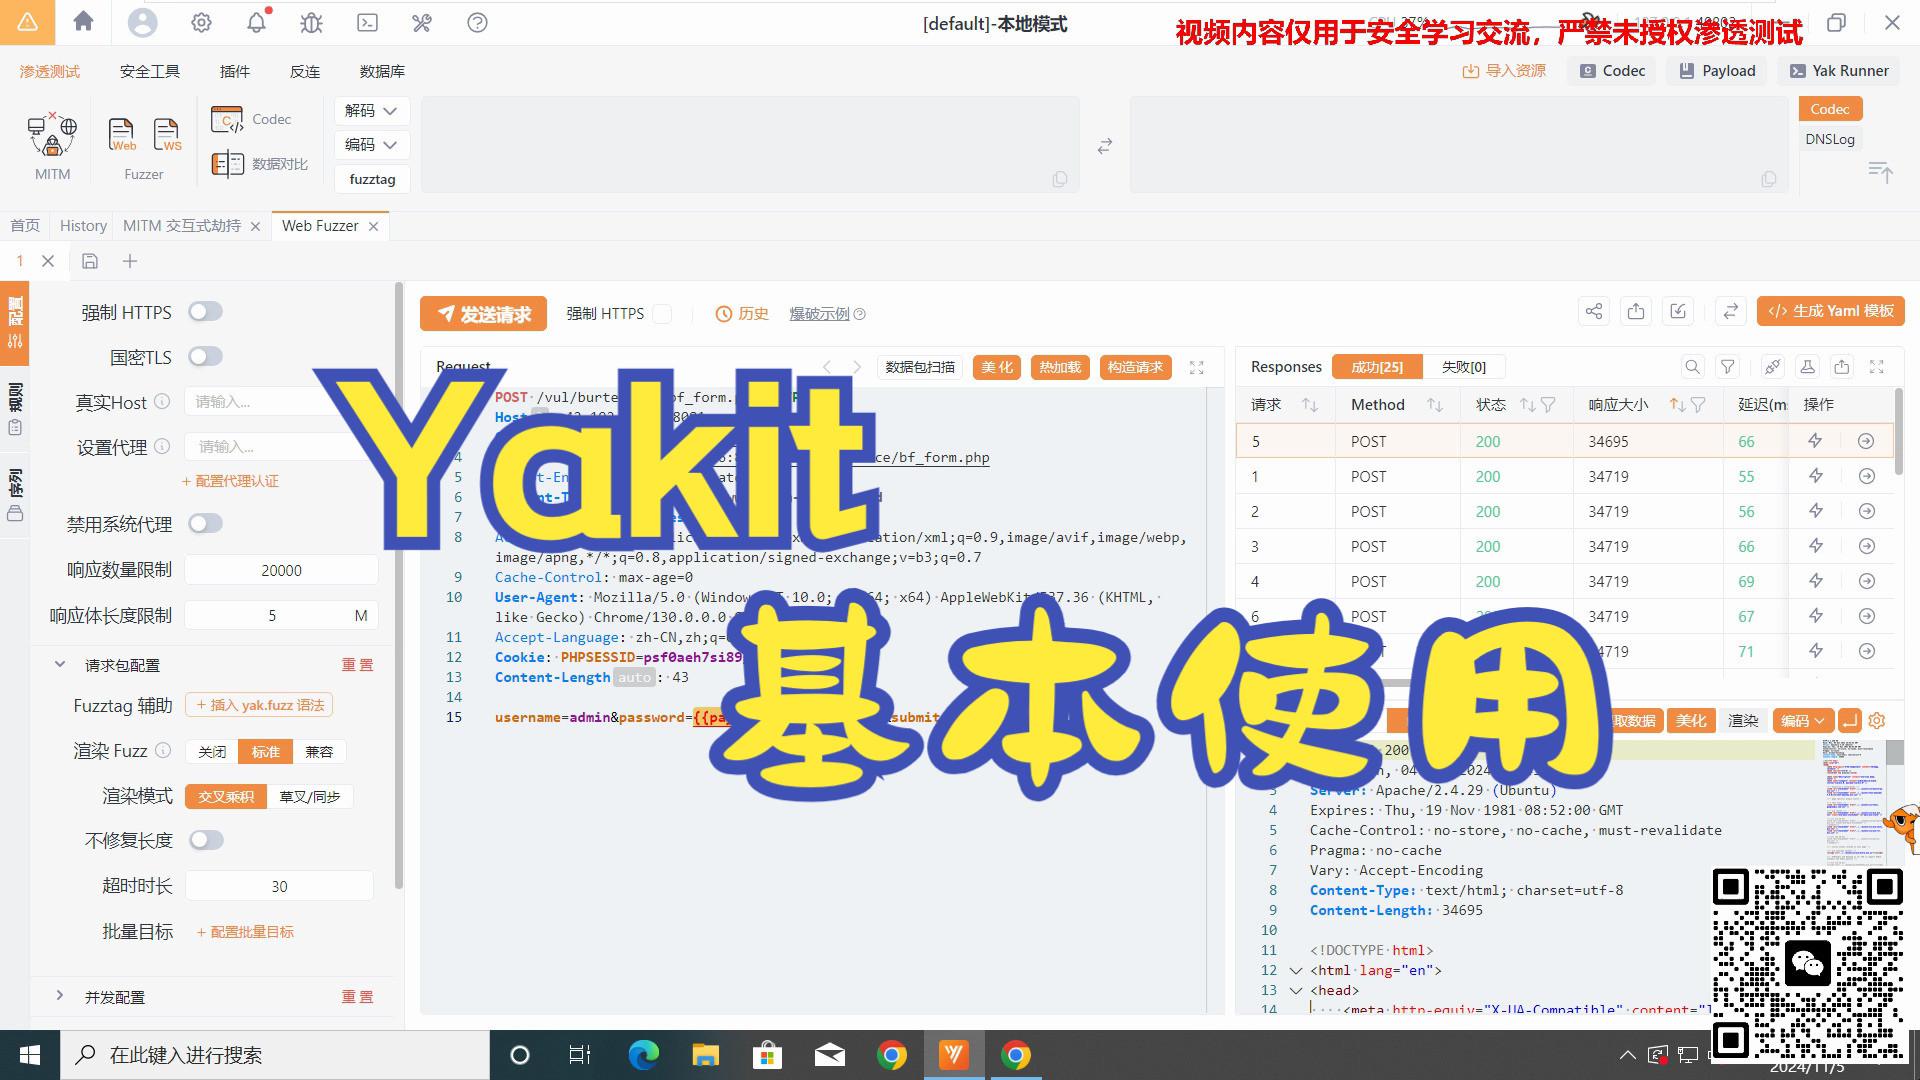This screenshot has width=1920, height=1080.
Task: Toggle the 强制 HTTPS switch in sidebar
Action: pyautogui.click(x=206, y=312)
